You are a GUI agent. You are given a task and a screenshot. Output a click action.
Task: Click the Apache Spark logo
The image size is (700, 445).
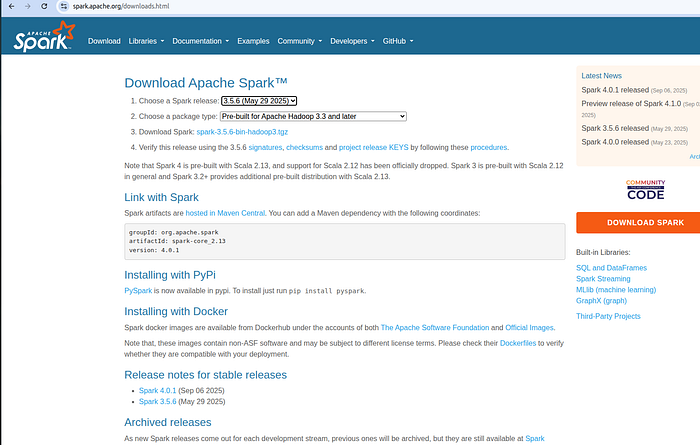(44, 36)
